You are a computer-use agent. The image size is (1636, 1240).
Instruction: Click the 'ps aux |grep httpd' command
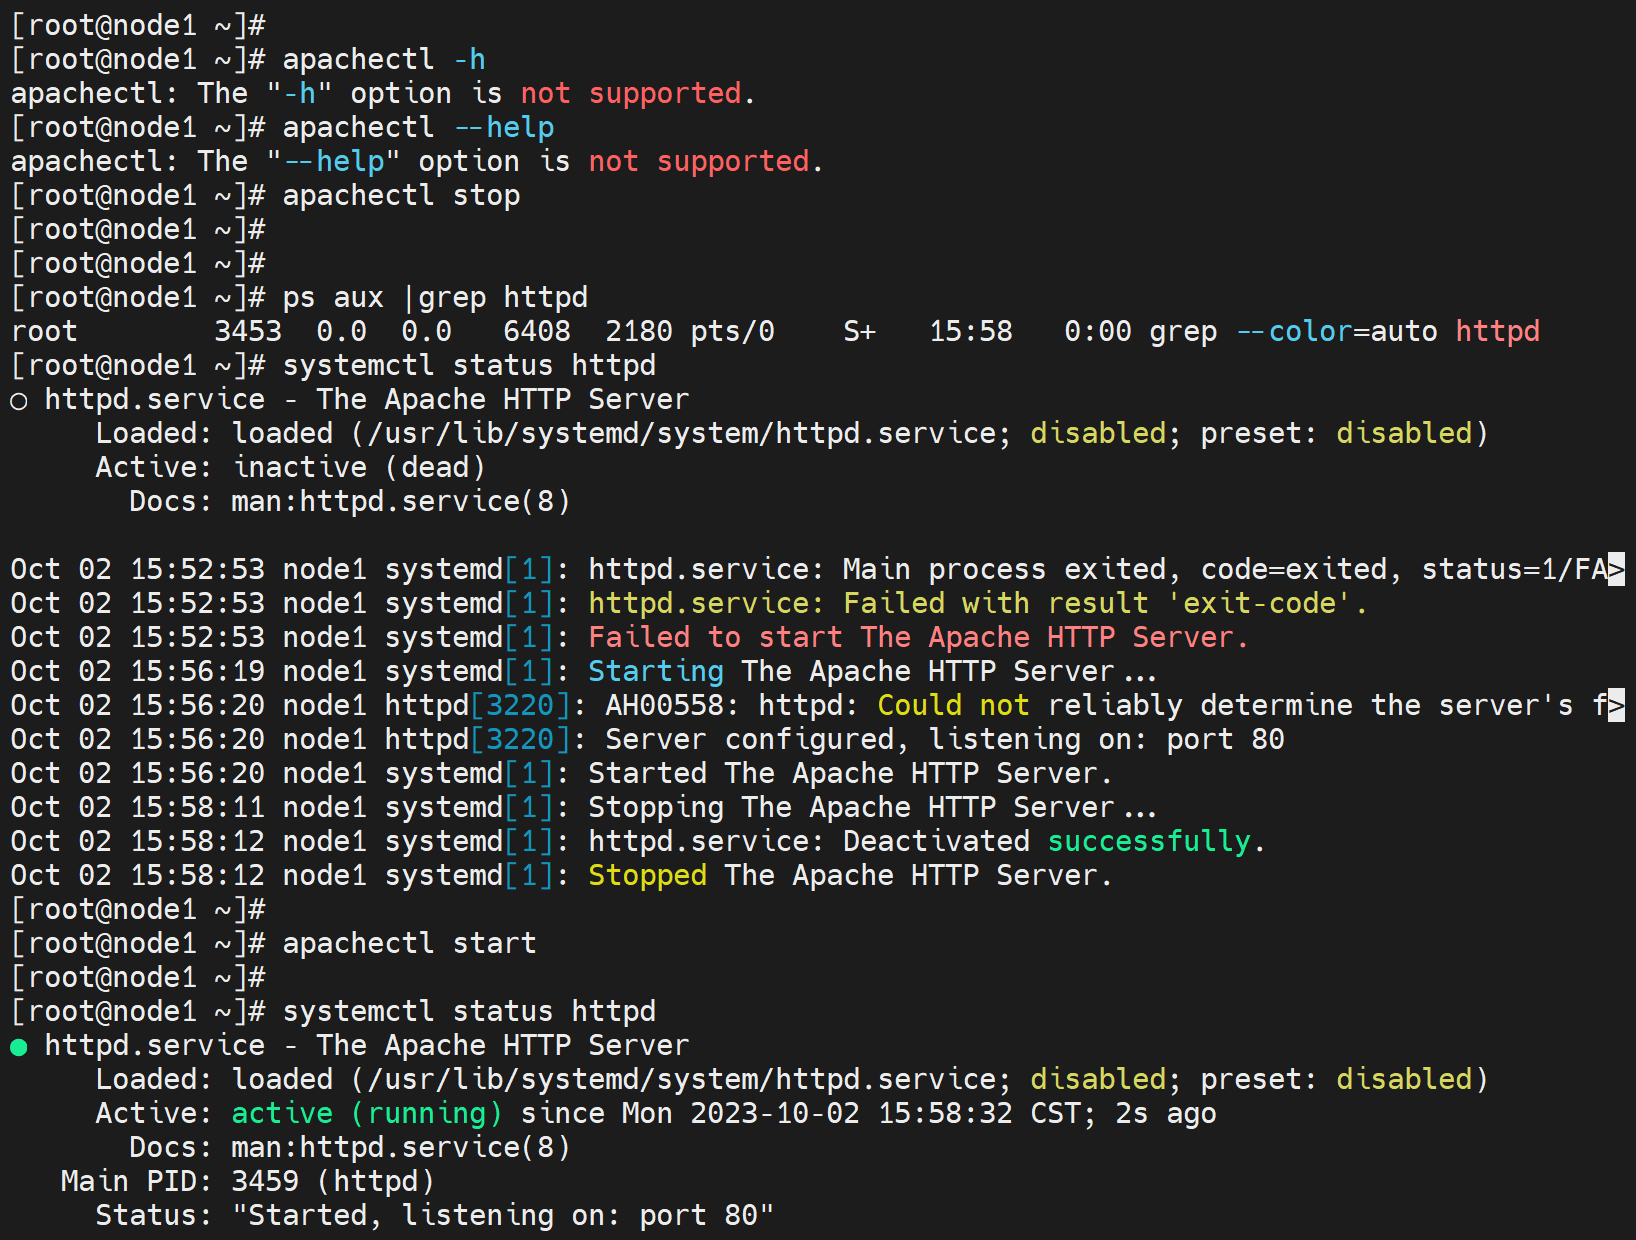[x=434, y=298]
